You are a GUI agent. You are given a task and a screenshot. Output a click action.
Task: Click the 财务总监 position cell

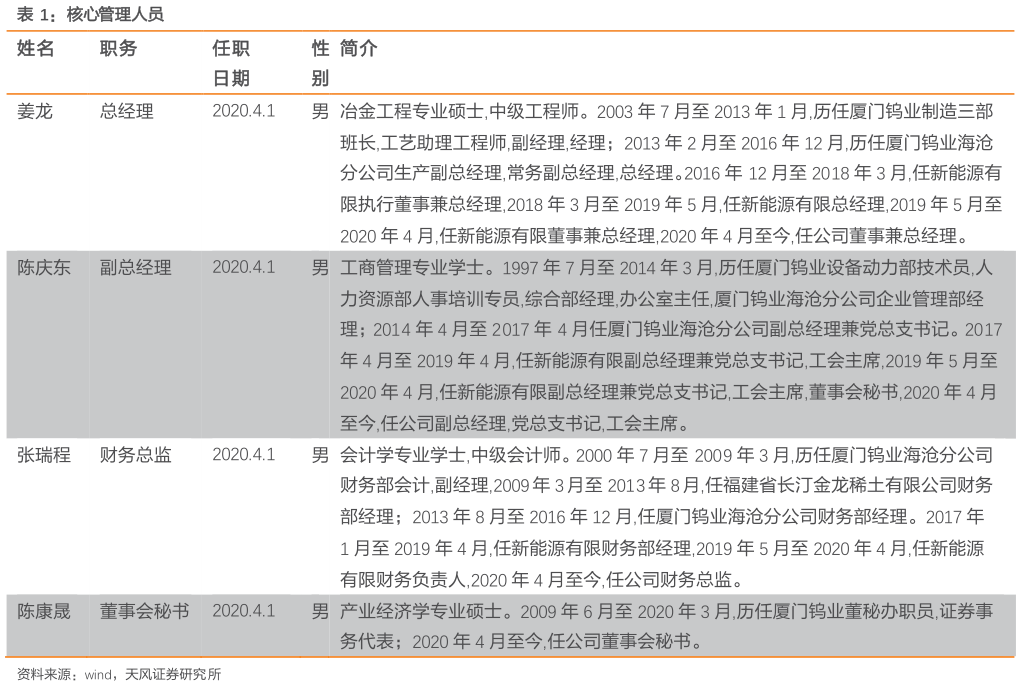pos(136,455)
